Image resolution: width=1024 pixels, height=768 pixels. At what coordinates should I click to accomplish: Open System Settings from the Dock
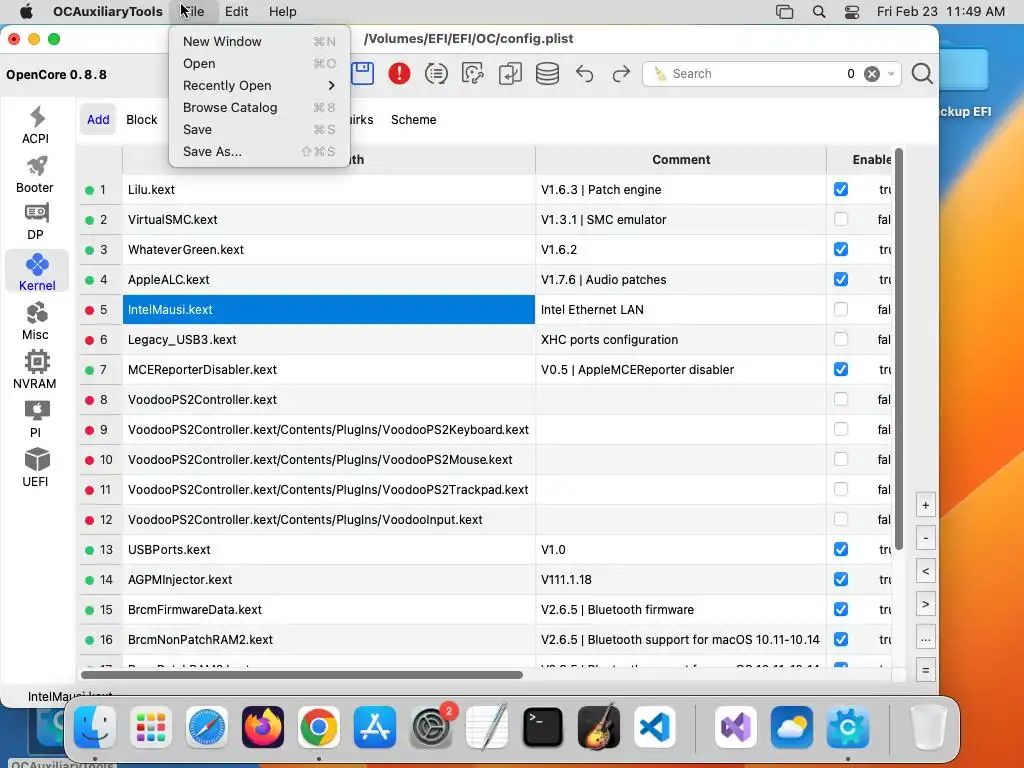tap(431, 726)
